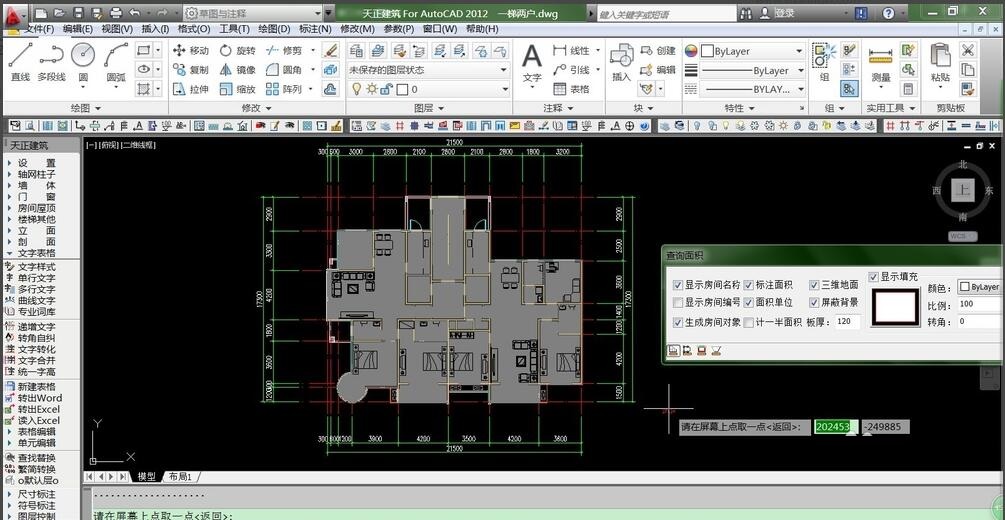Uncheck the 三维地面 checkbox
The height and width of the screenshot is (520, 1005).
coord(813,285)
